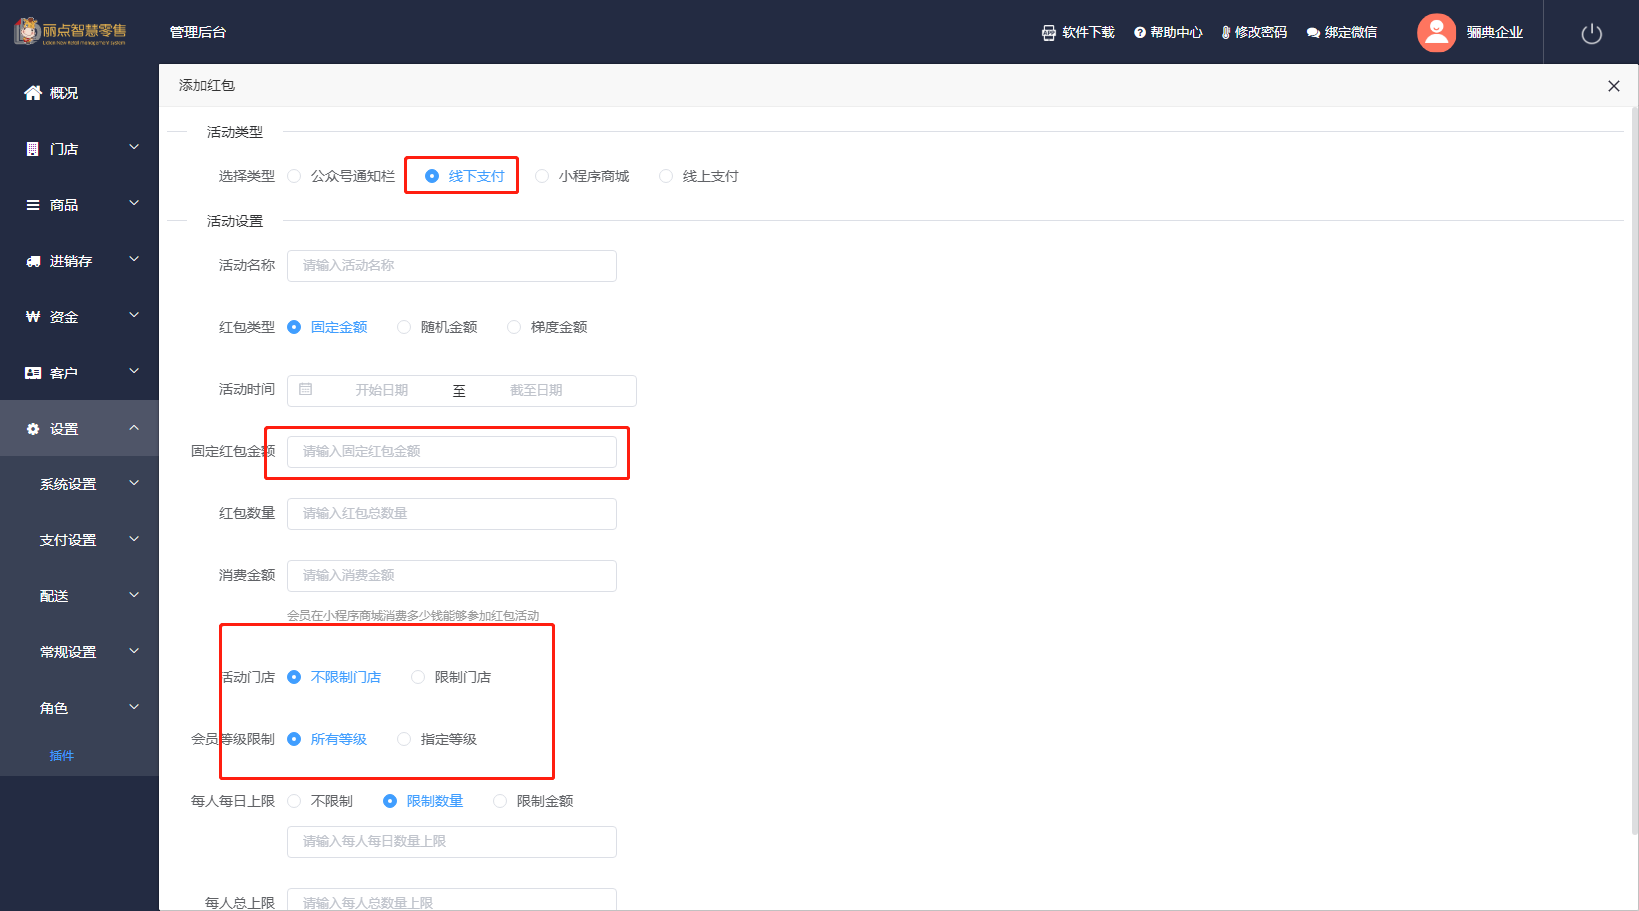Click the 绑定微信 chat icon
The height and width of the screenshot is (911, 1639).
[1313, 33]
